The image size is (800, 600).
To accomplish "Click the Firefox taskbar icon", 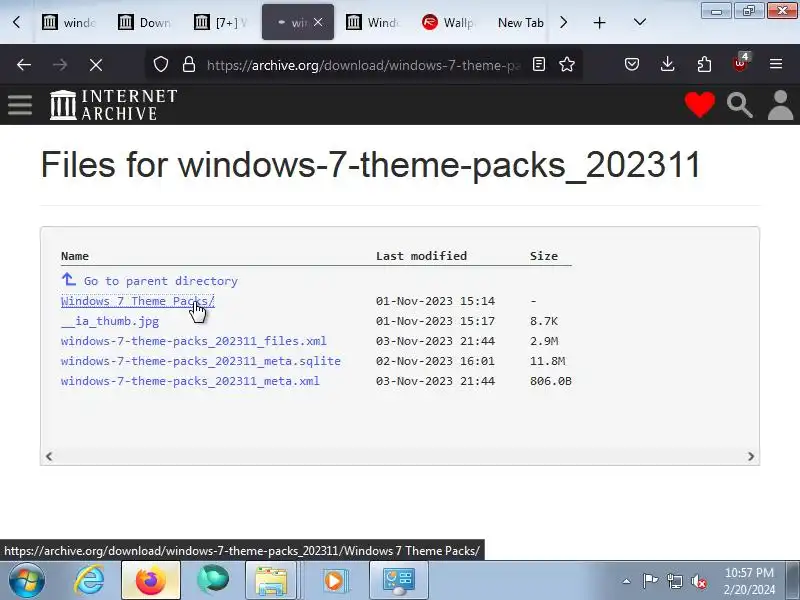I will point(151,580).
